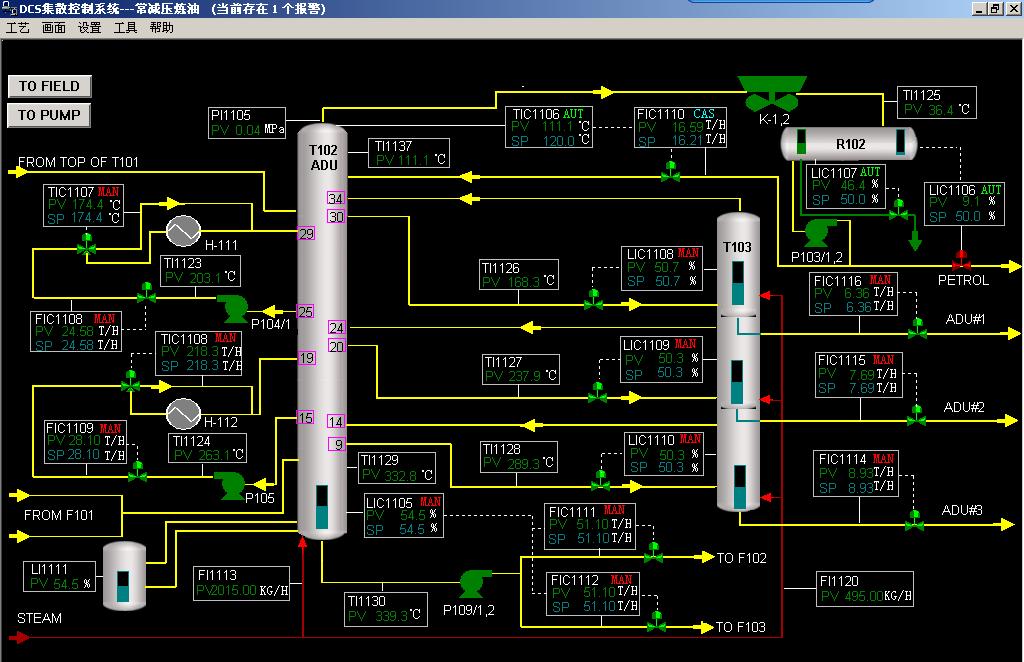Select the H-111 heat exchanger symbol

tap(184, 230)
